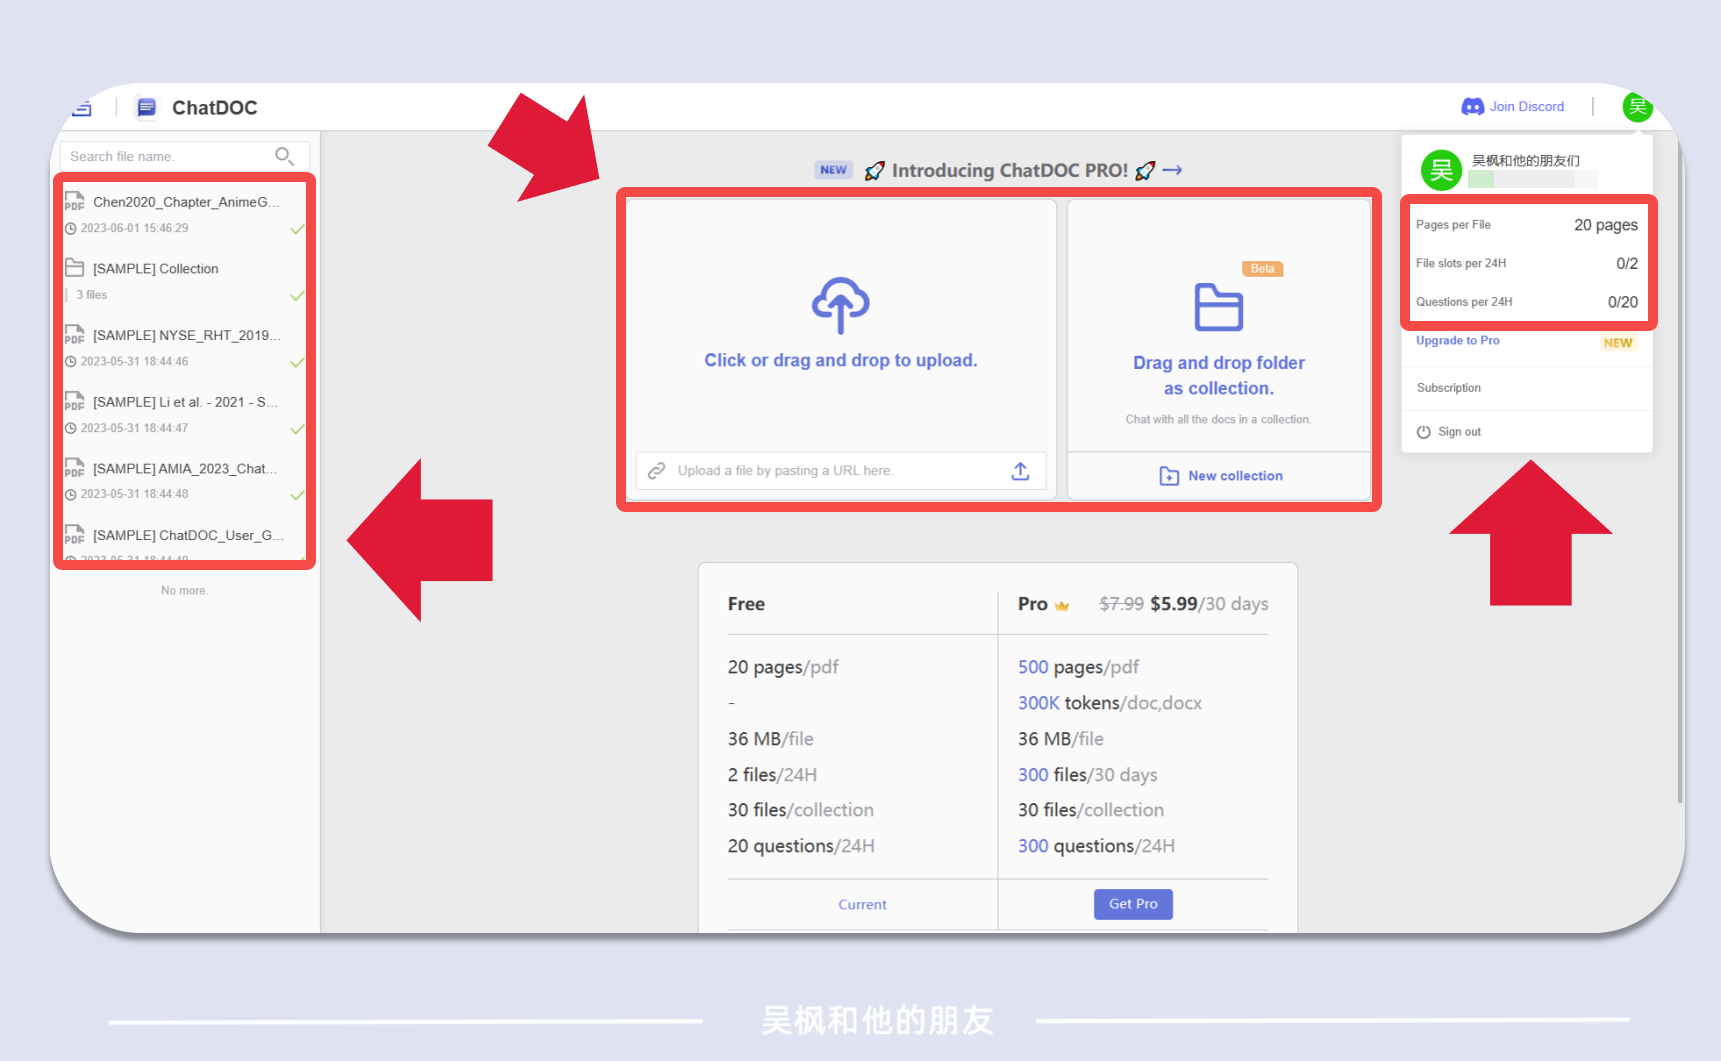Click the ChatDOC logo icon
1721x1061 pixels.
click(146, 108)
